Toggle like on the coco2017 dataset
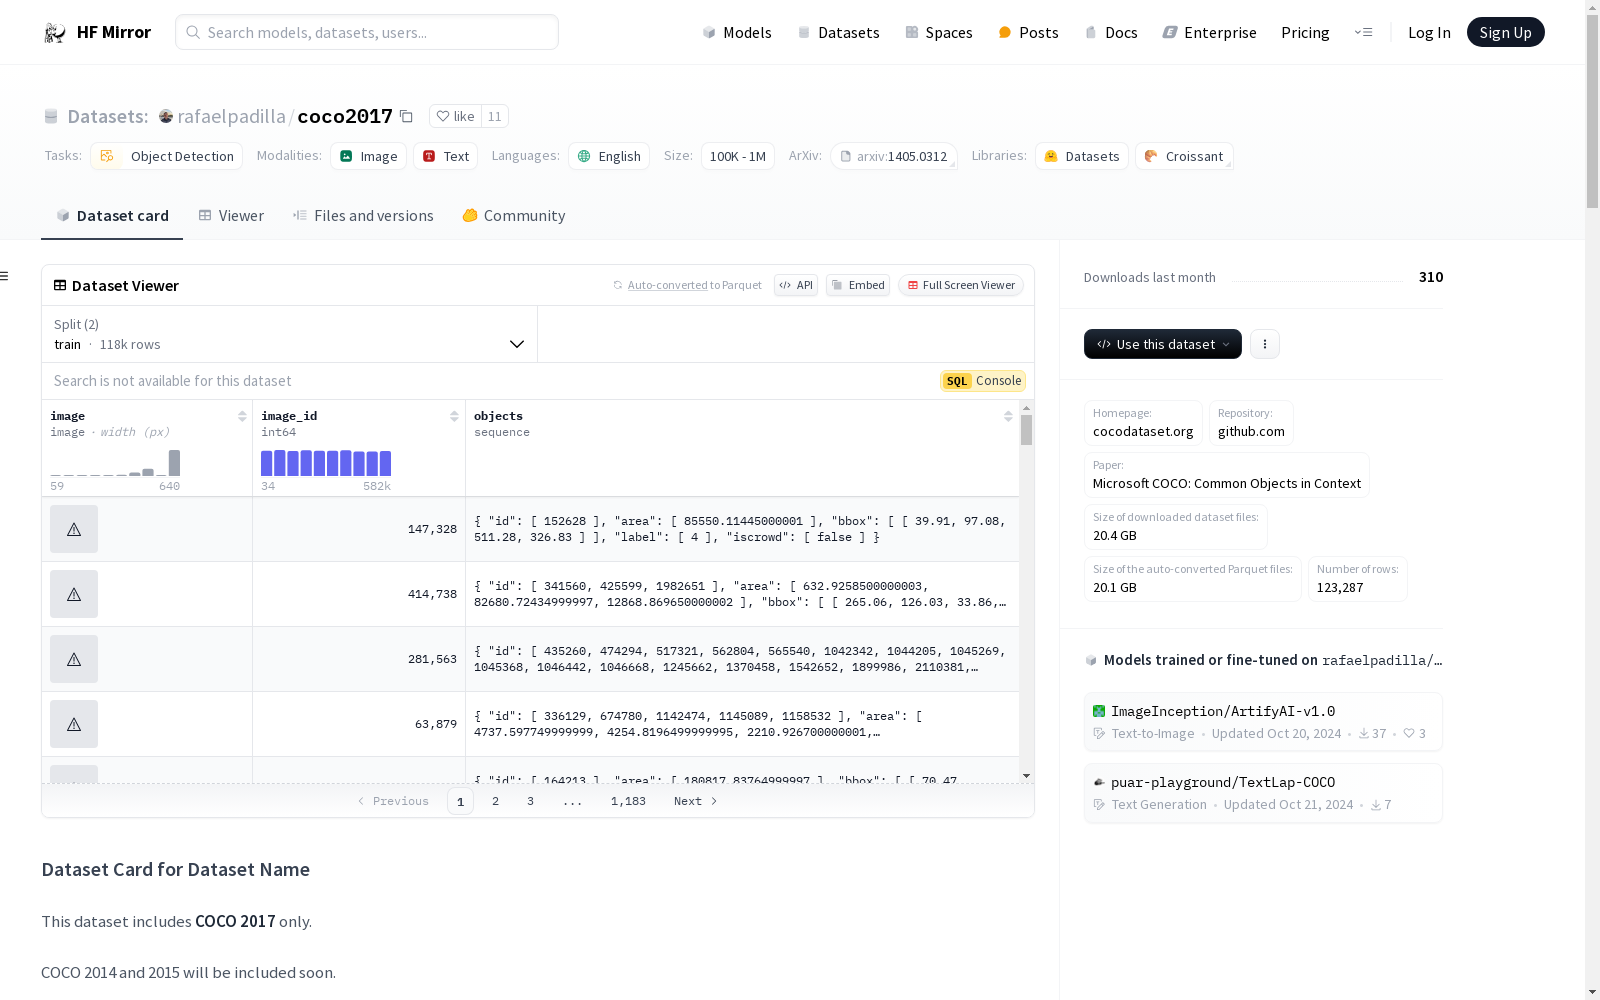1600x1000 pixels. click(x=455, y=116)
